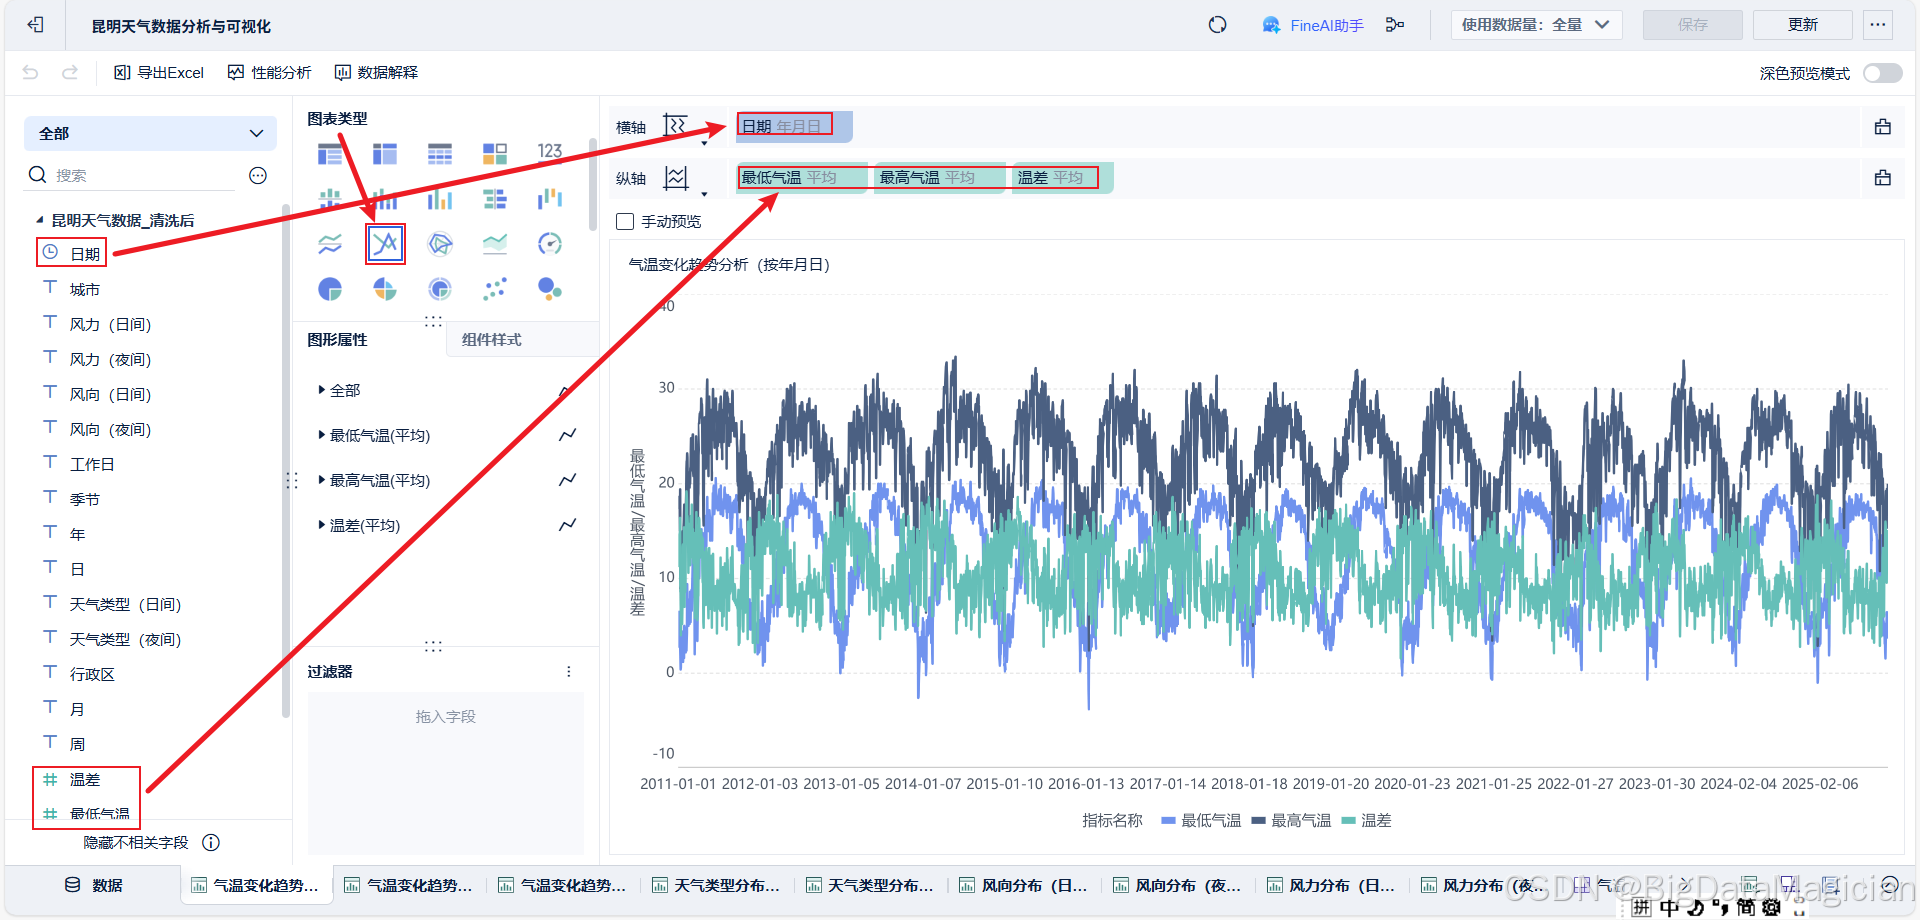Open the data flow icon next to FineAI助手
The image size is (1920, 920).
tap(1395, 25)
